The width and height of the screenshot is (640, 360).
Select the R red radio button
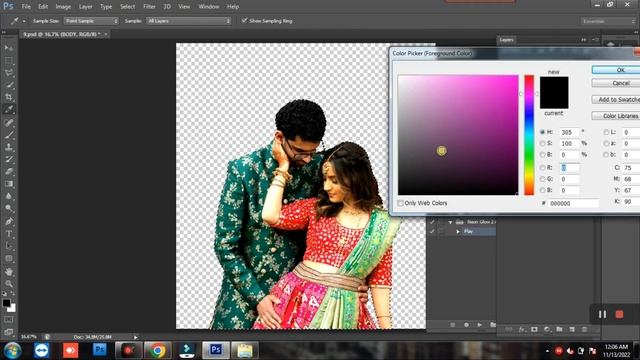(542, 168)
